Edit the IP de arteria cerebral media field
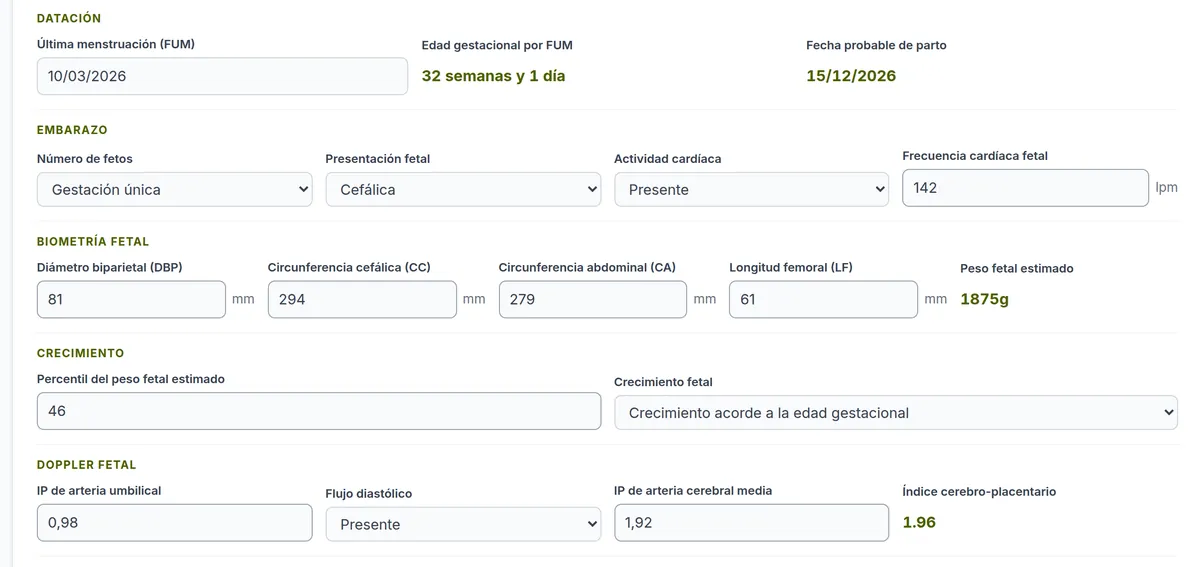 point(752,522)
